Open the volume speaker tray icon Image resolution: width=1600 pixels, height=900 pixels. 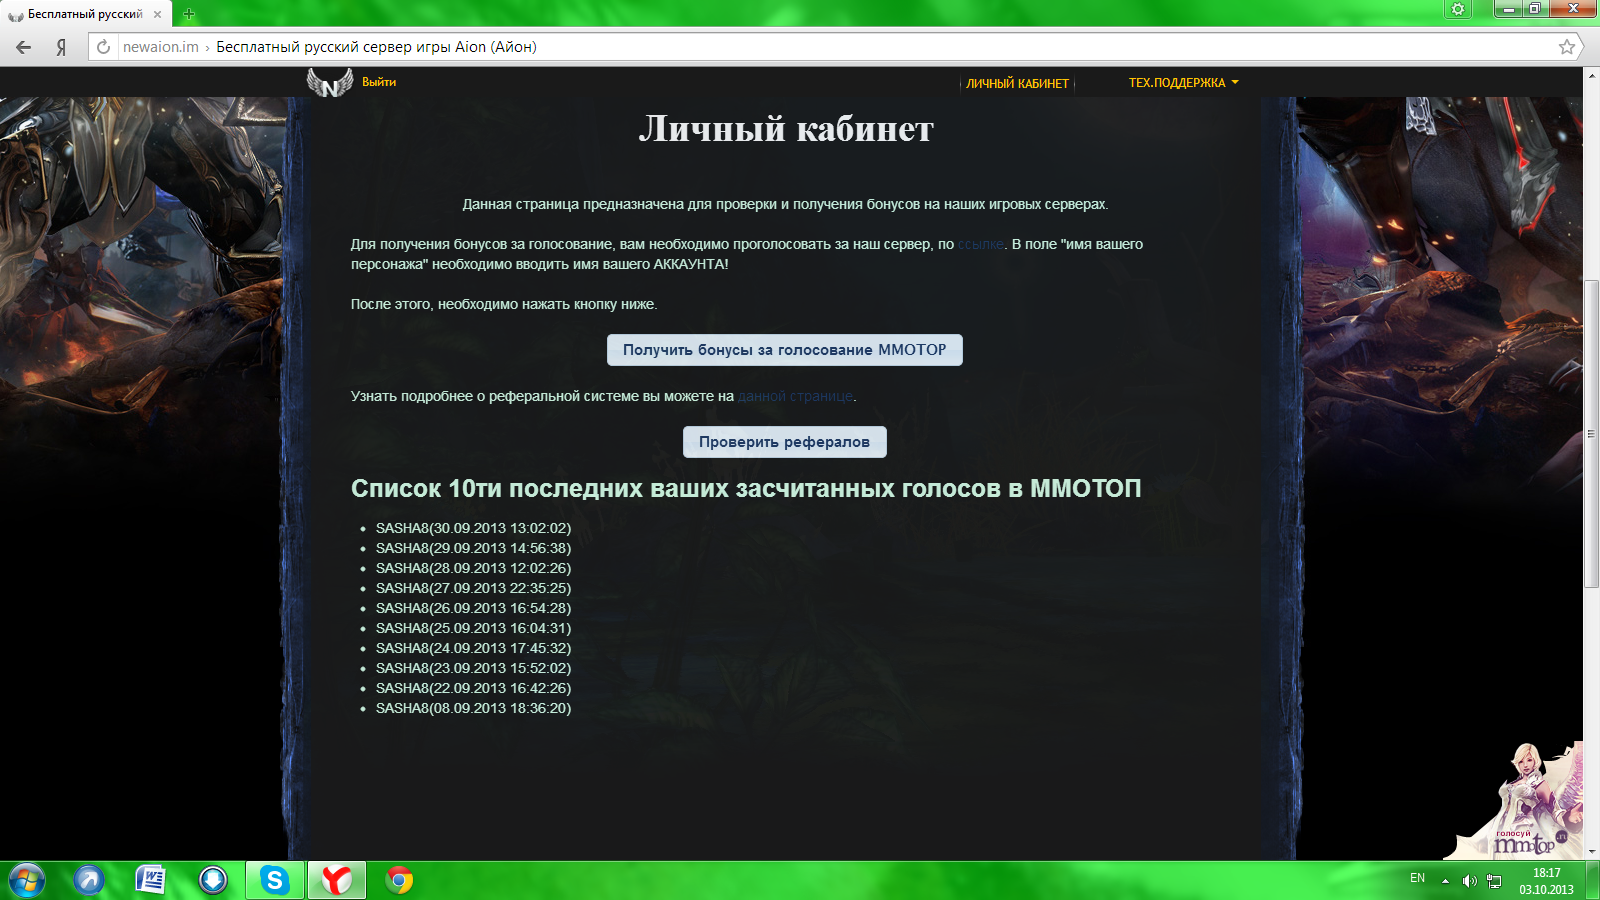click(1469, 881)
